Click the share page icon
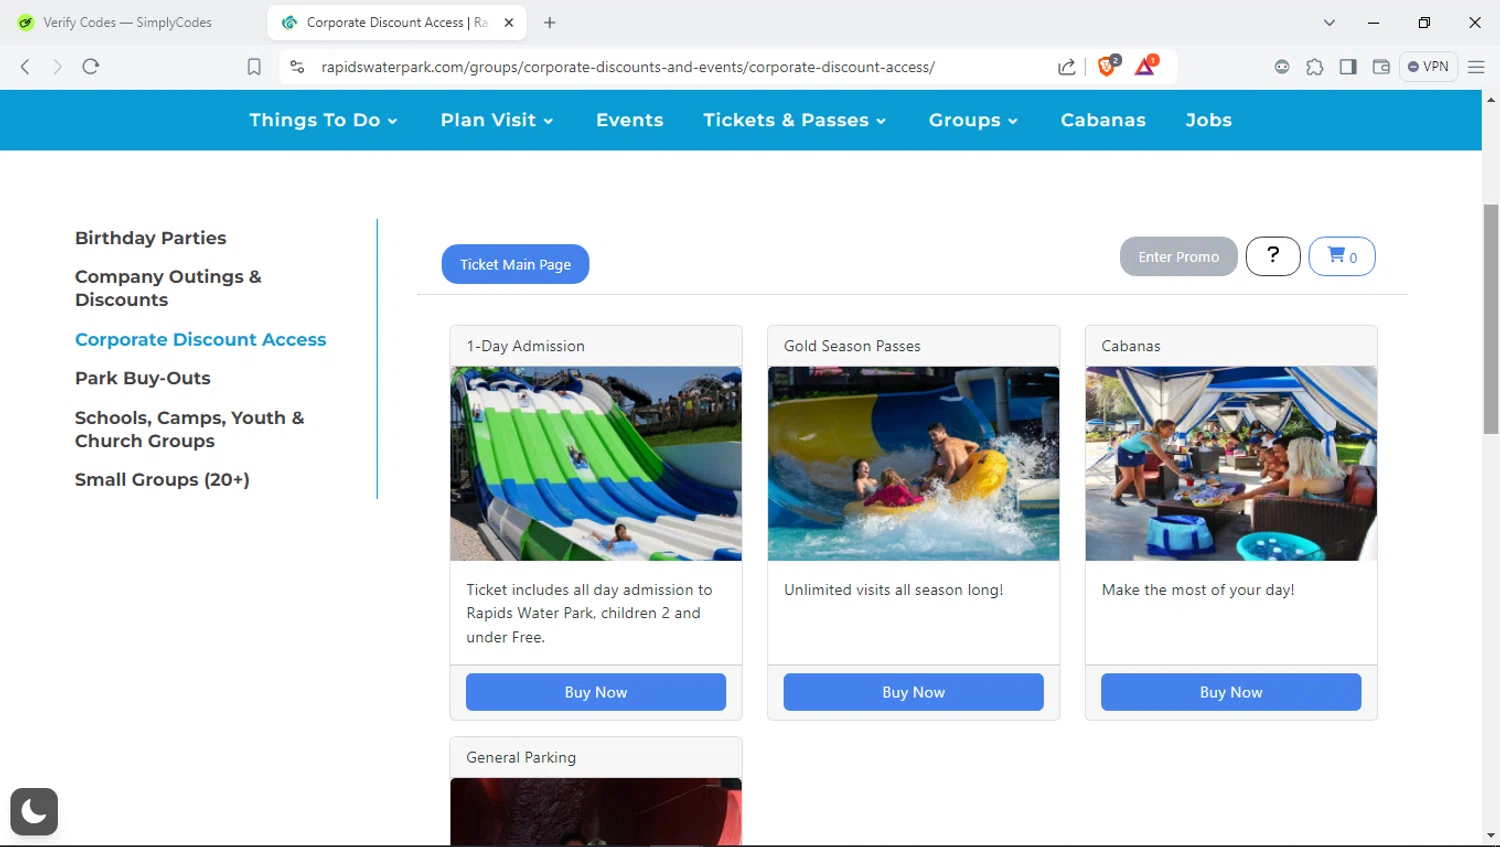Image resolution: width=1500 pixels, height=847 pixels. (1067, 67)
